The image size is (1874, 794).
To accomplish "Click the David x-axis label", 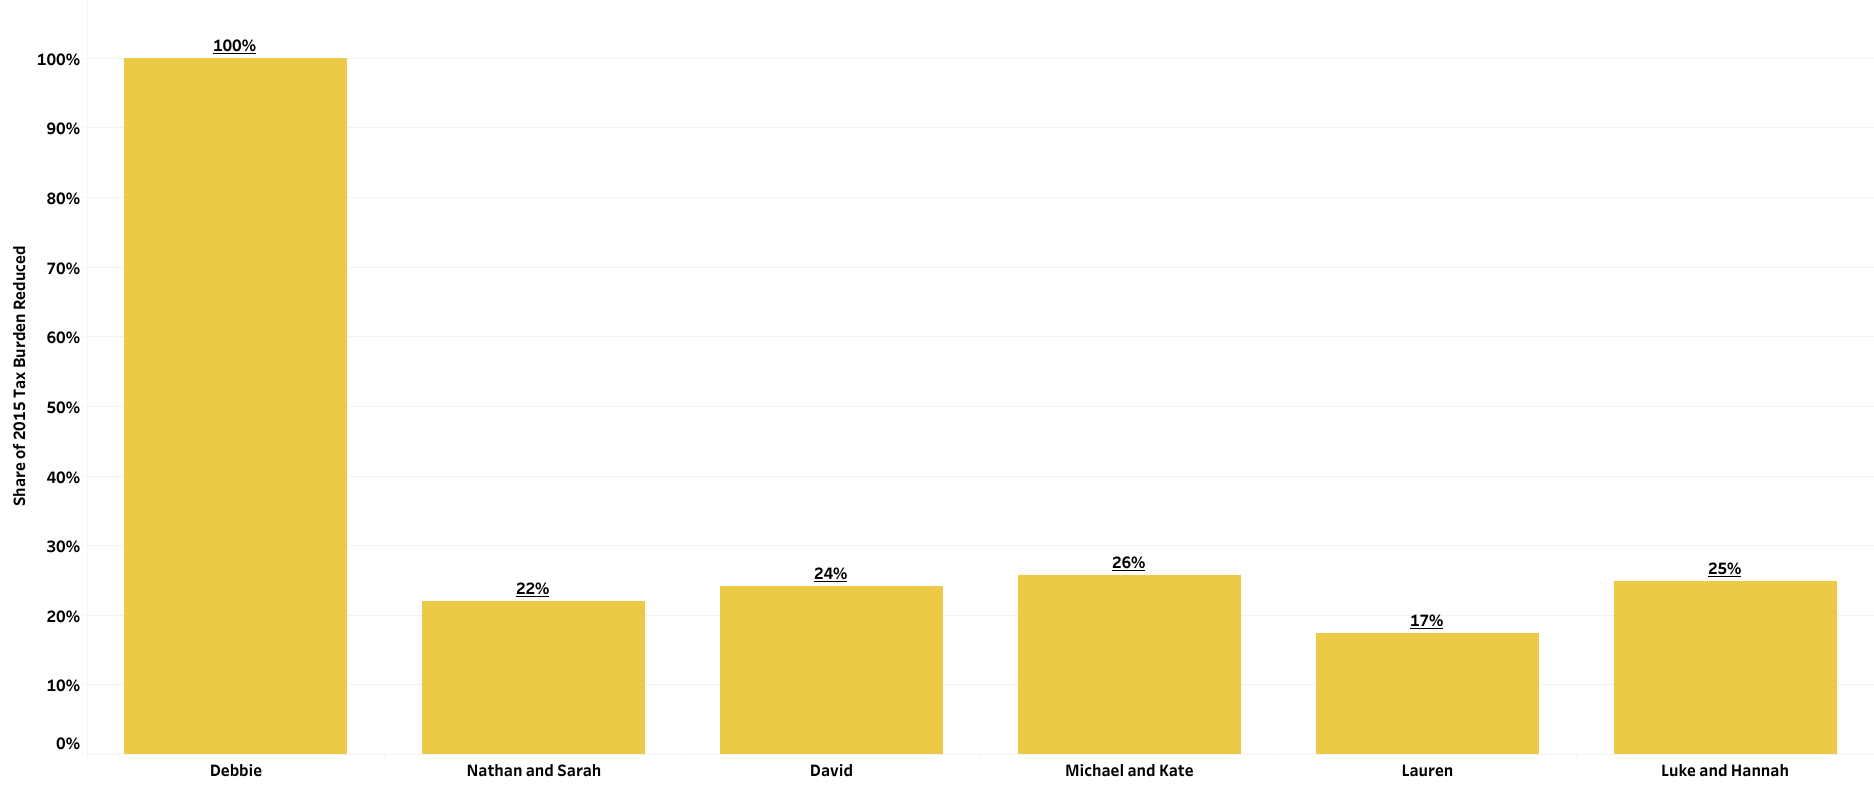I will pyautogui.click(x=831, y=771).
